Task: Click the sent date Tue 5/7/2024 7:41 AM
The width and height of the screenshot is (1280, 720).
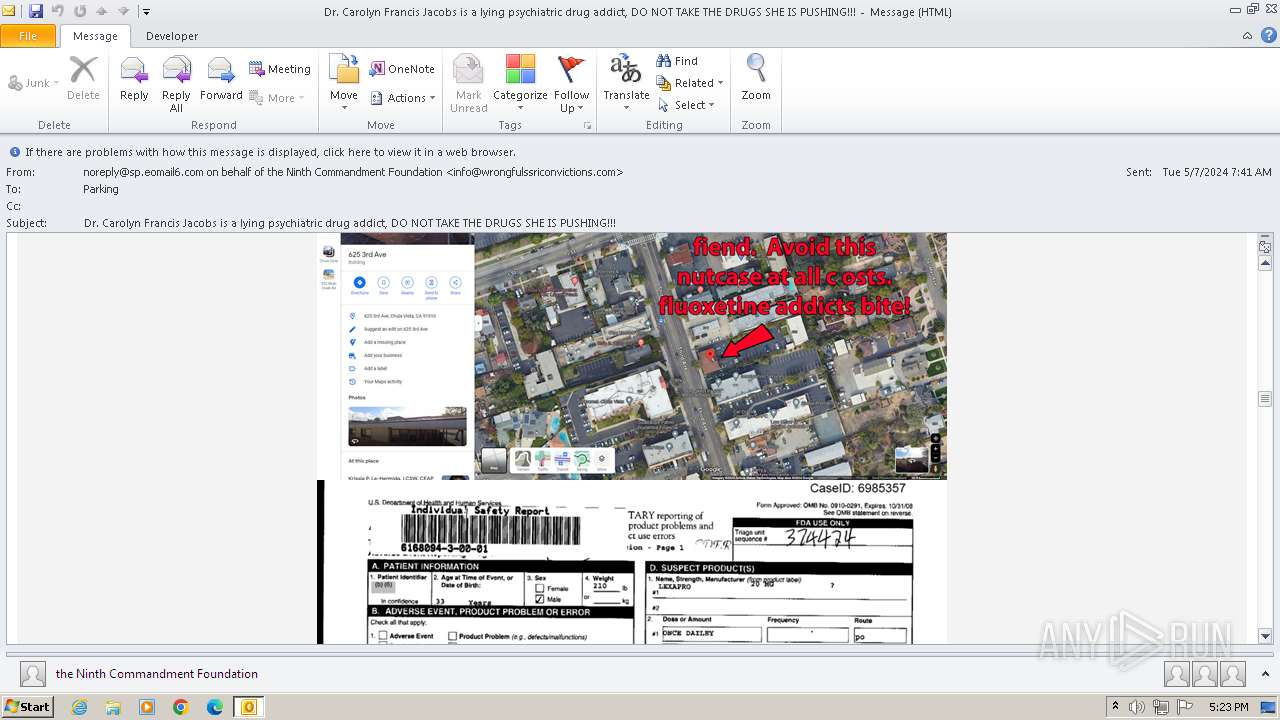Action: (1217, 172)
